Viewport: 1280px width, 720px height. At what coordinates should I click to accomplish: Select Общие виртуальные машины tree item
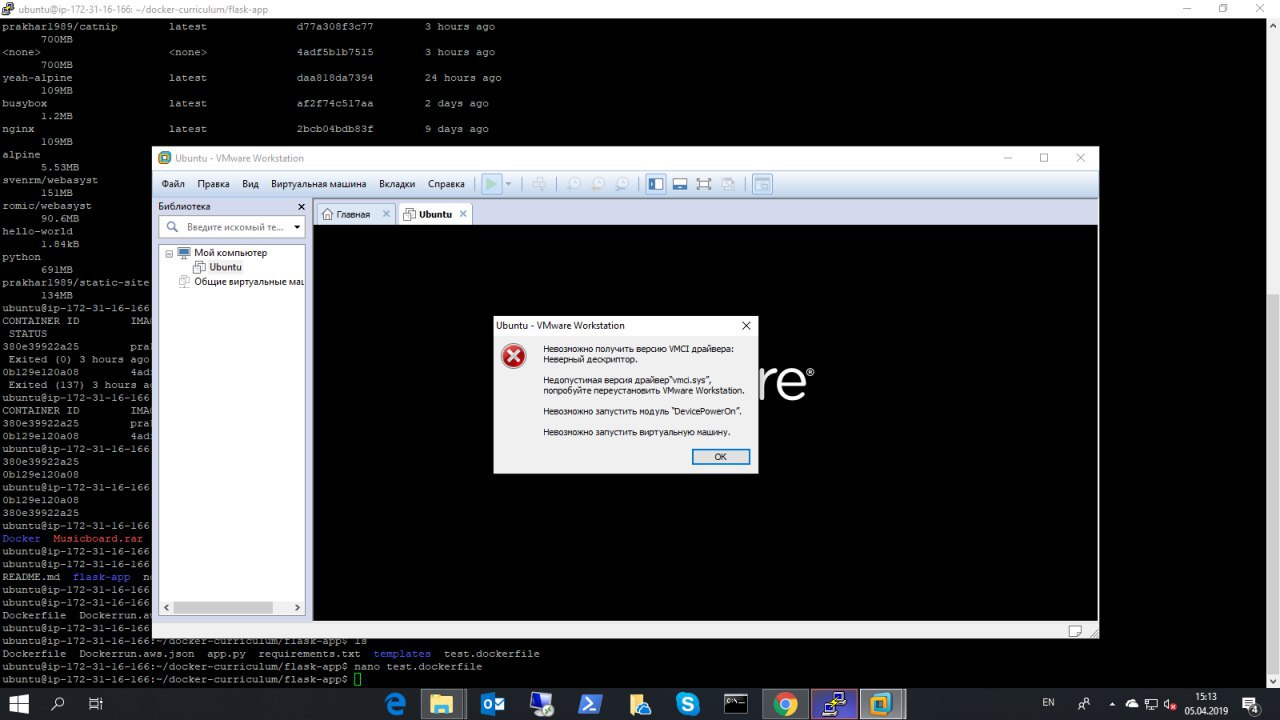[x=248, y=281]
